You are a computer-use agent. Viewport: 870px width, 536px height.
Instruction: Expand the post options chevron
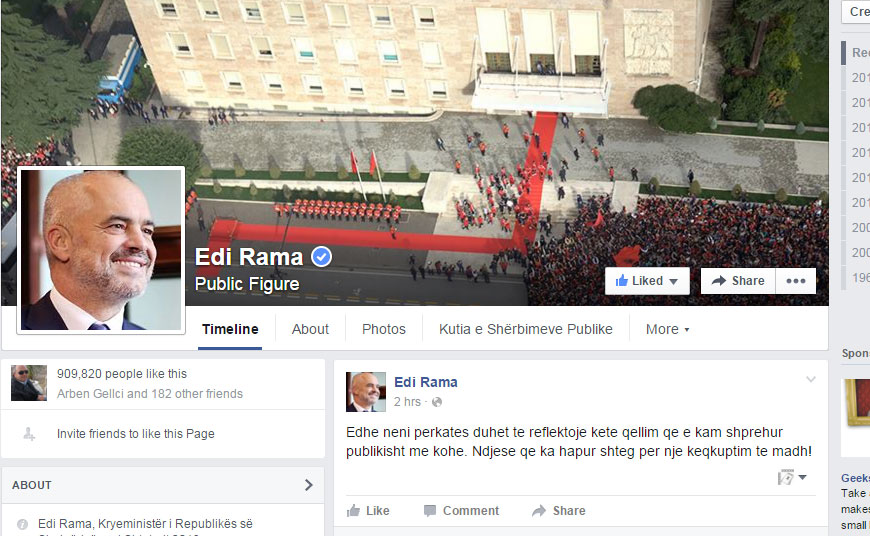[x=811, y=380]
